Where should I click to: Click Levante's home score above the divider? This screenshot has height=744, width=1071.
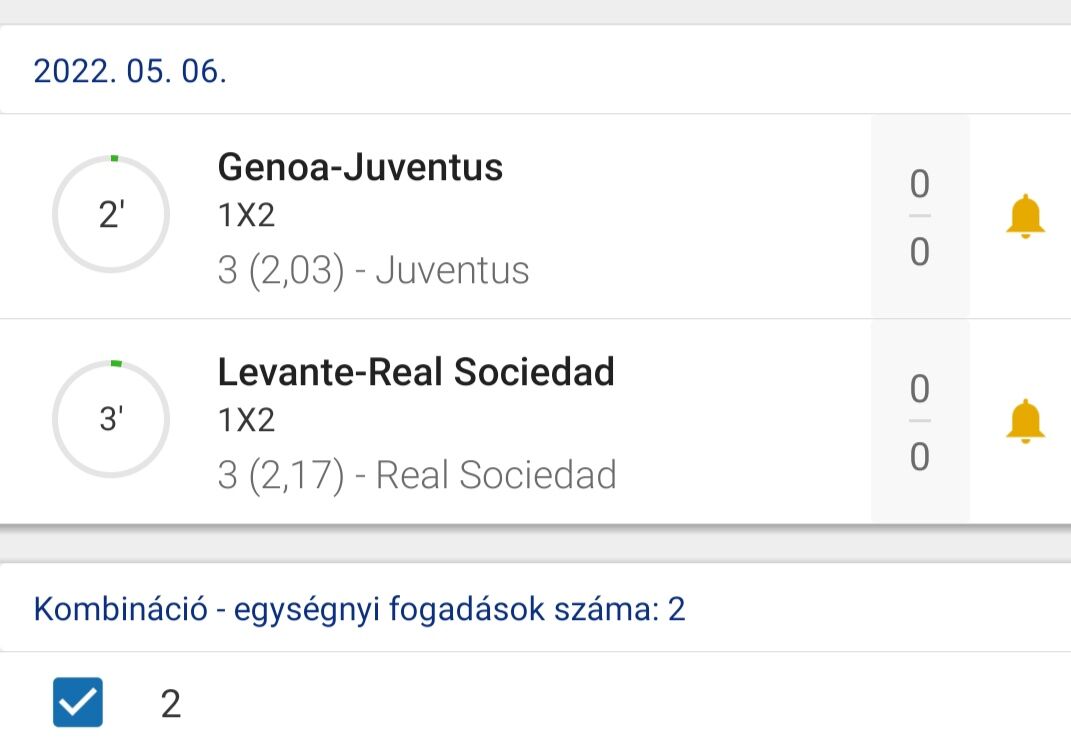pyautogui.click(x=920, y=389)
